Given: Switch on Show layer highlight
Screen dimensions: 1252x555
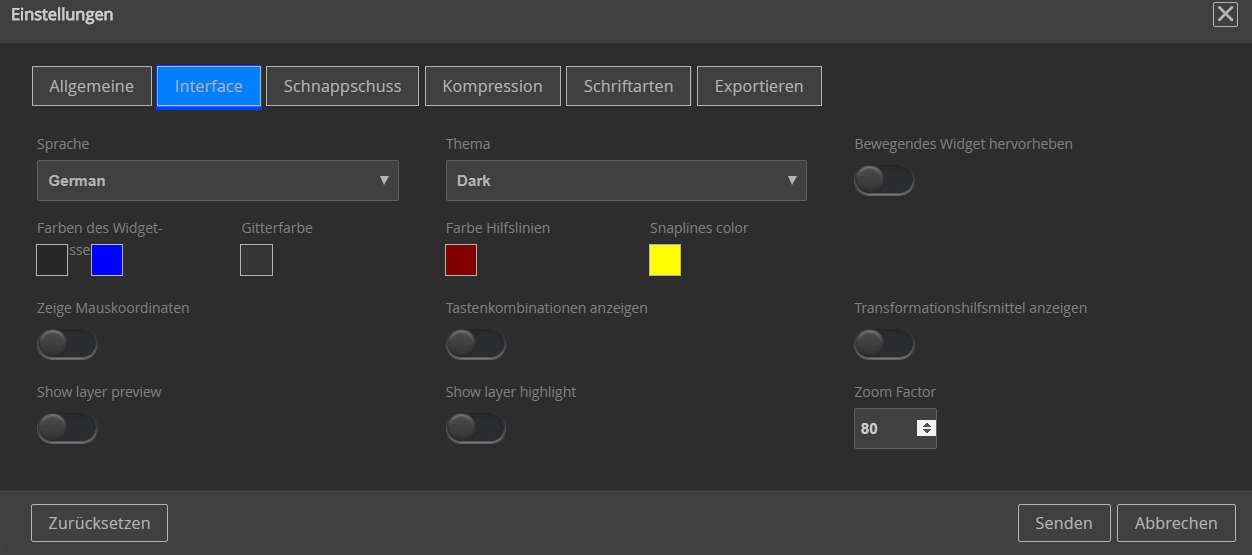Looking at the screenshot, I should [476, 428].
